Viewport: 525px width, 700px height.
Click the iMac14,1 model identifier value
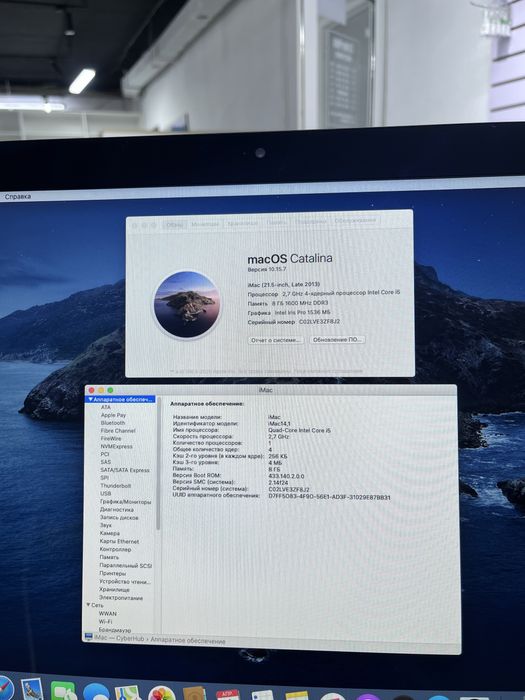tap(279, 424)
